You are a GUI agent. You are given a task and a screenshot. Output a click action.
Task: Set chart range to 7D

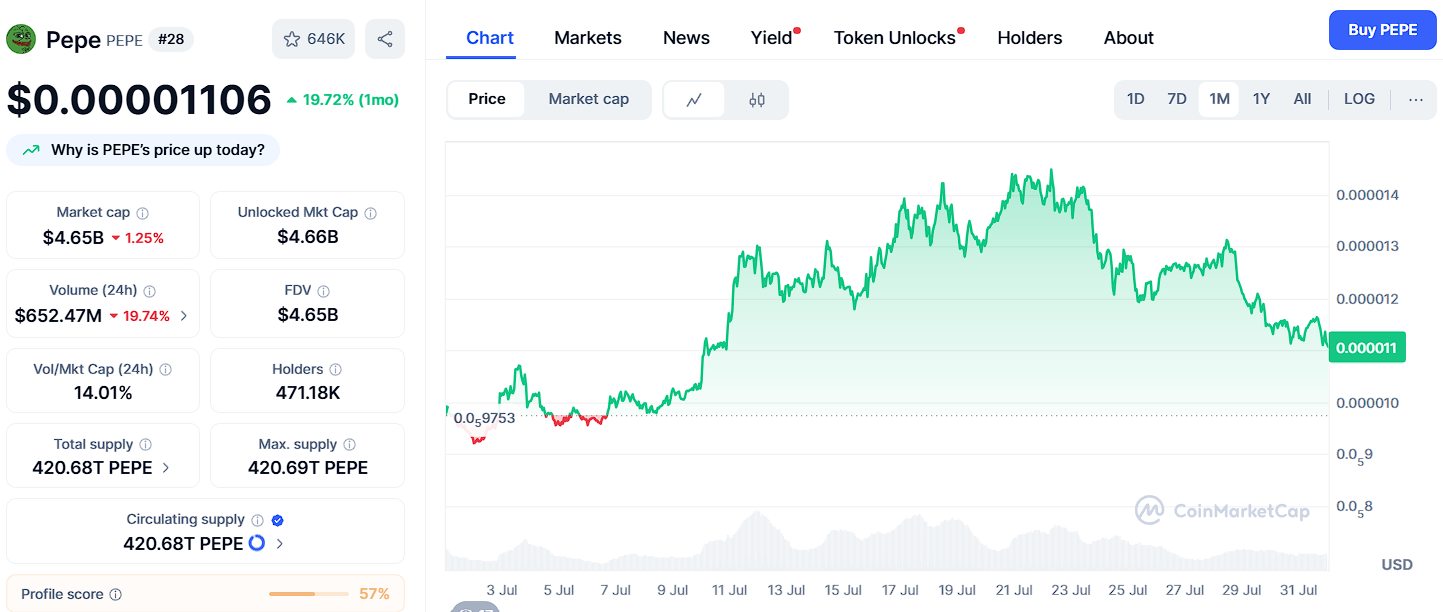[1177, 99]
